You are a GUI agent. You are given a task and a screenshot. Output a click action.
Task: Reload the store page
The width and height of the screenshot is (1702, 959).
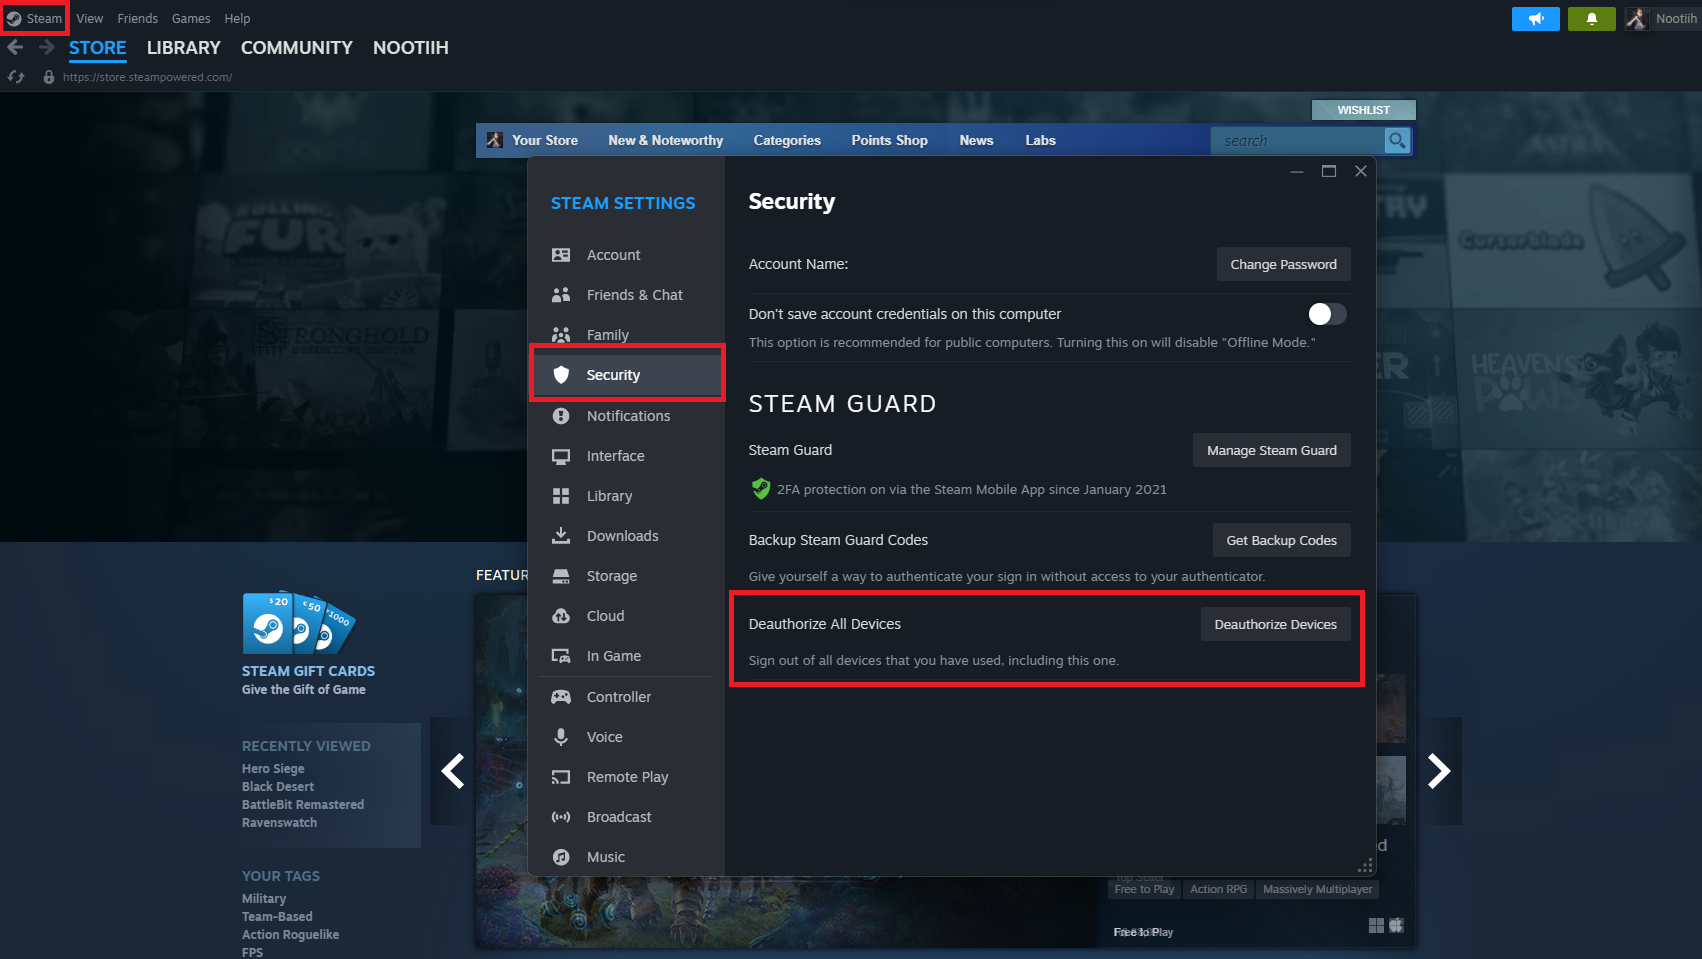16,77
